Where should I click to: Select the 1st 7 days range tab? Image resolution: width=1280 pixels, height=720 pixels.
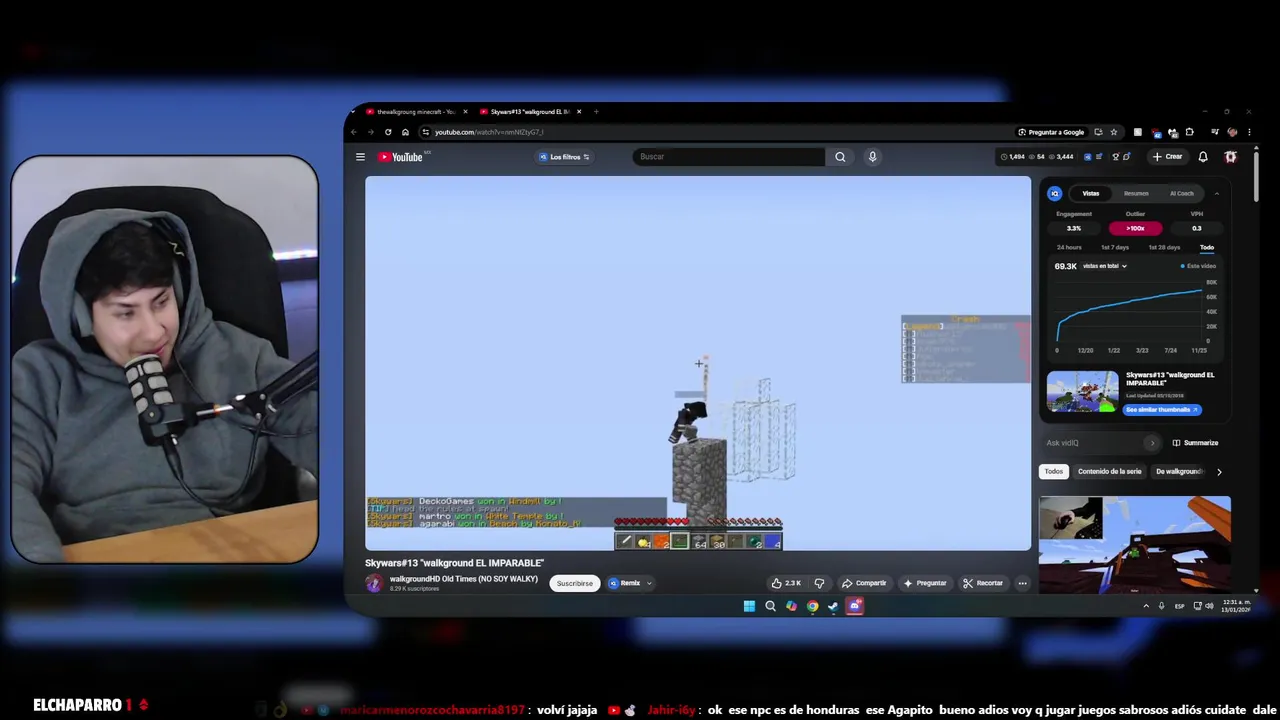pyautogui.click(x=1115, y=247)
